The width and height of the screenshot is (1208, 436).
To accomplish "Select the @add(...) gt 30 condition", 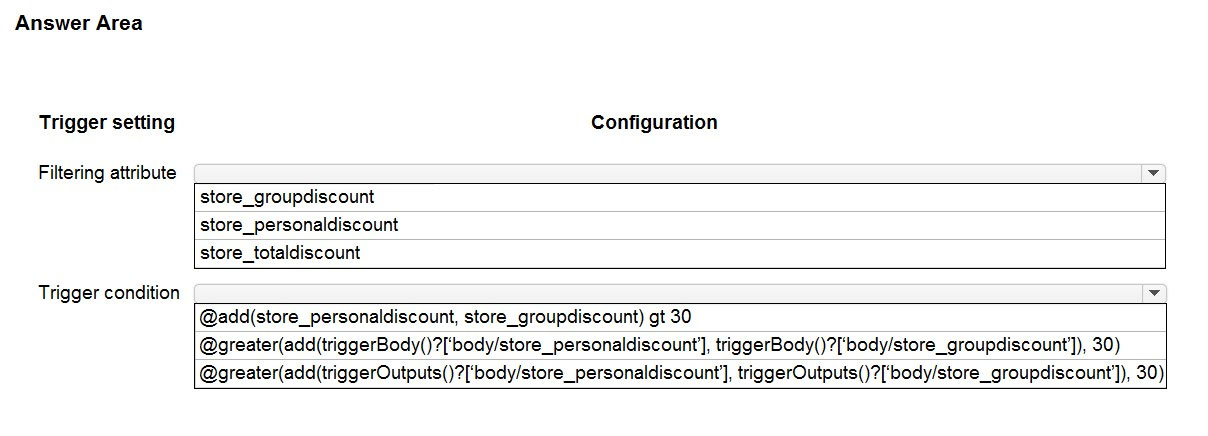I will tap(680, 317).
